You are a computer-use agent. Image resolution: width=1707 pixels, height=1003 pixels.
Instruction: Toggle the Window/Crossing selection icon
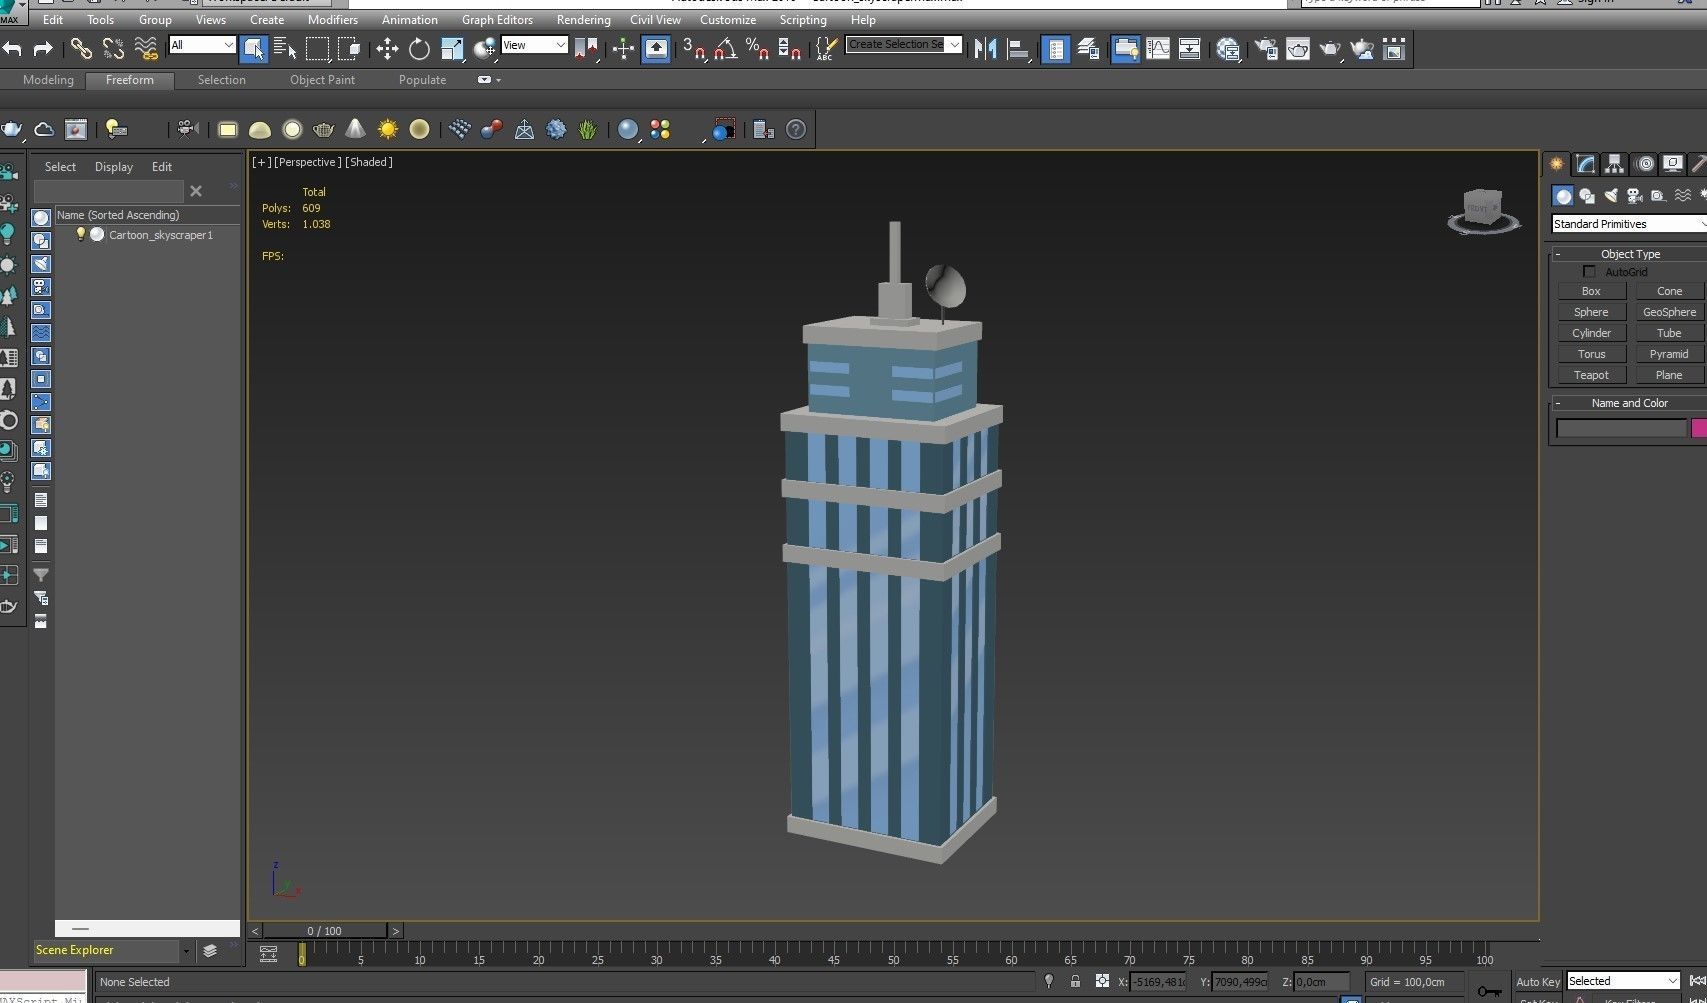(349, 48)
